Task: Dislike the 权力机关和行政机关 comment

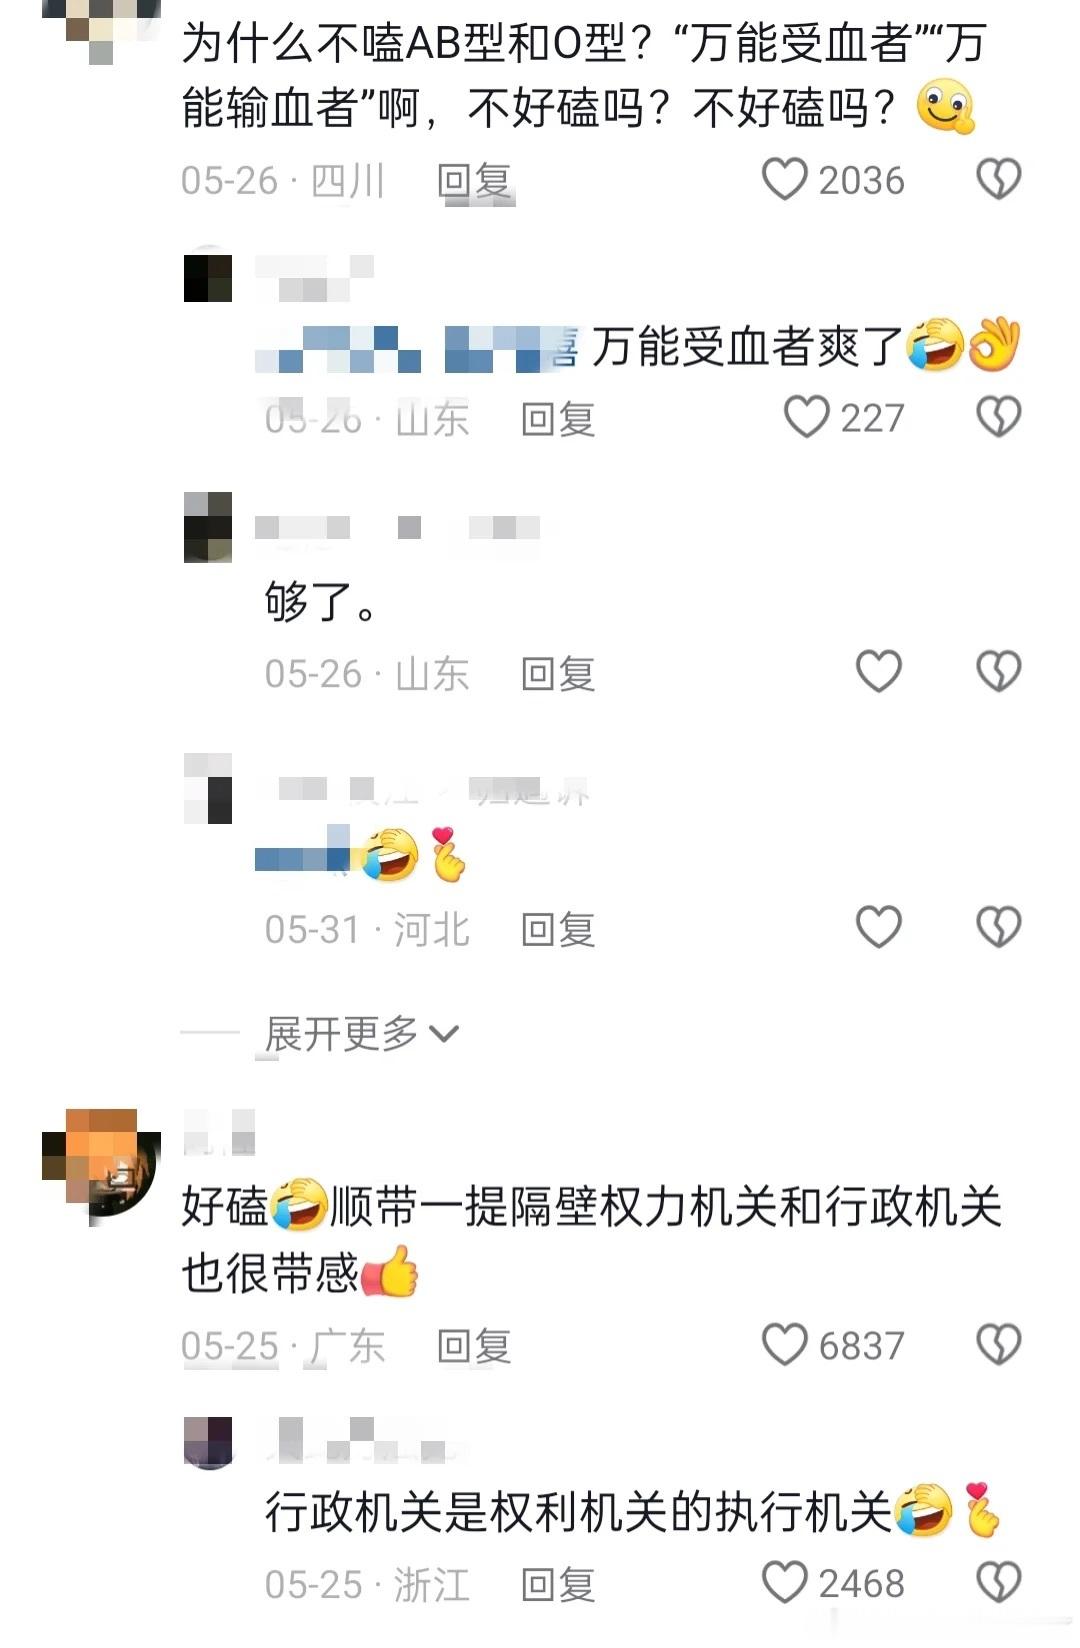Action: pyautogui.click(x=998, y=1345)
